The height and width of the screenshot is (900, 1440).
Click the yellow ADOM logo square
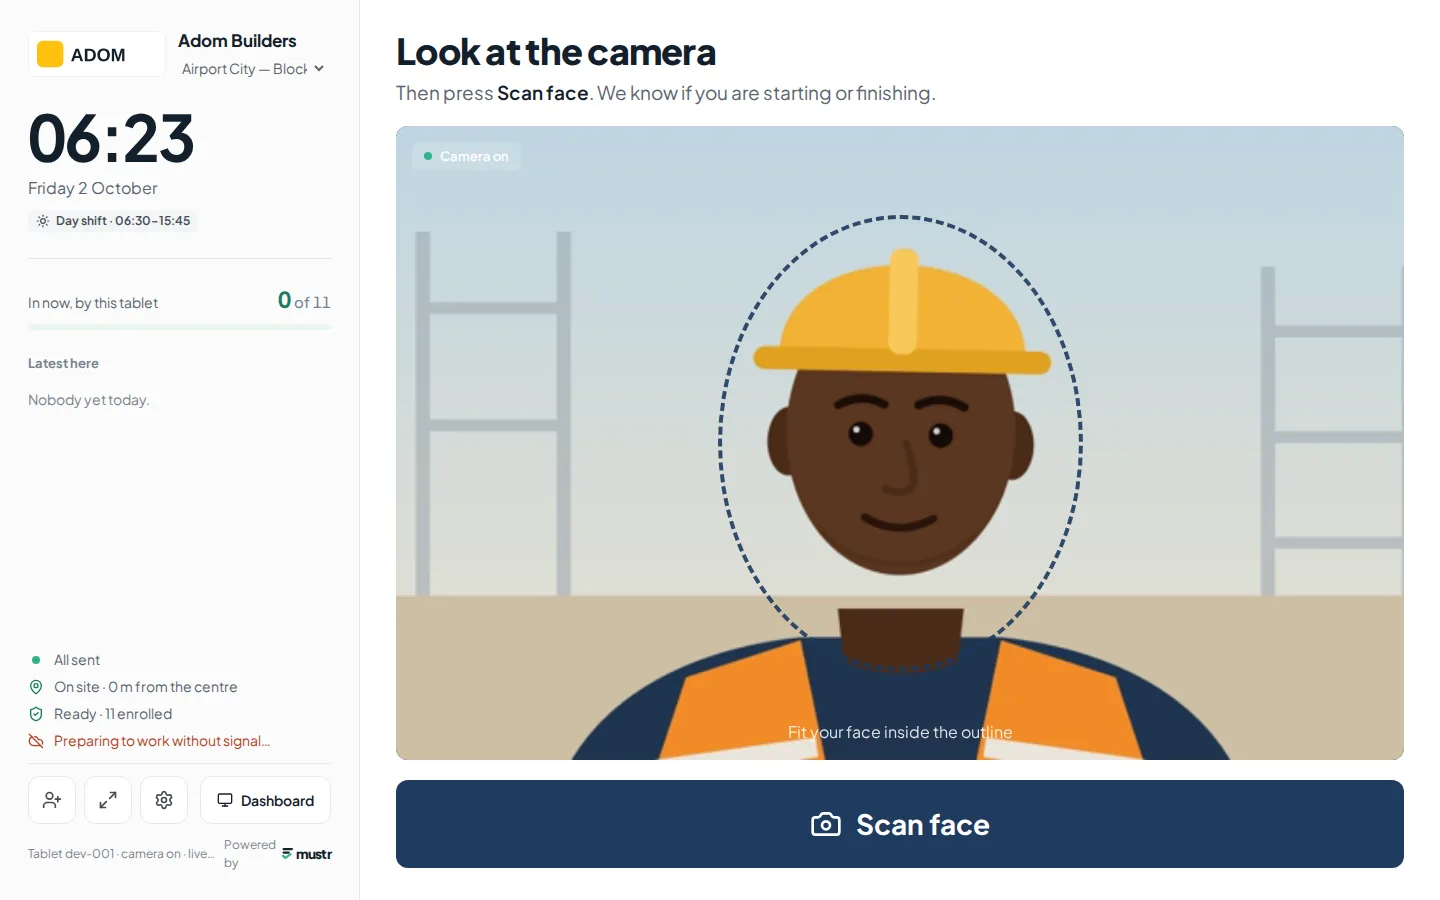coord(50,54)
